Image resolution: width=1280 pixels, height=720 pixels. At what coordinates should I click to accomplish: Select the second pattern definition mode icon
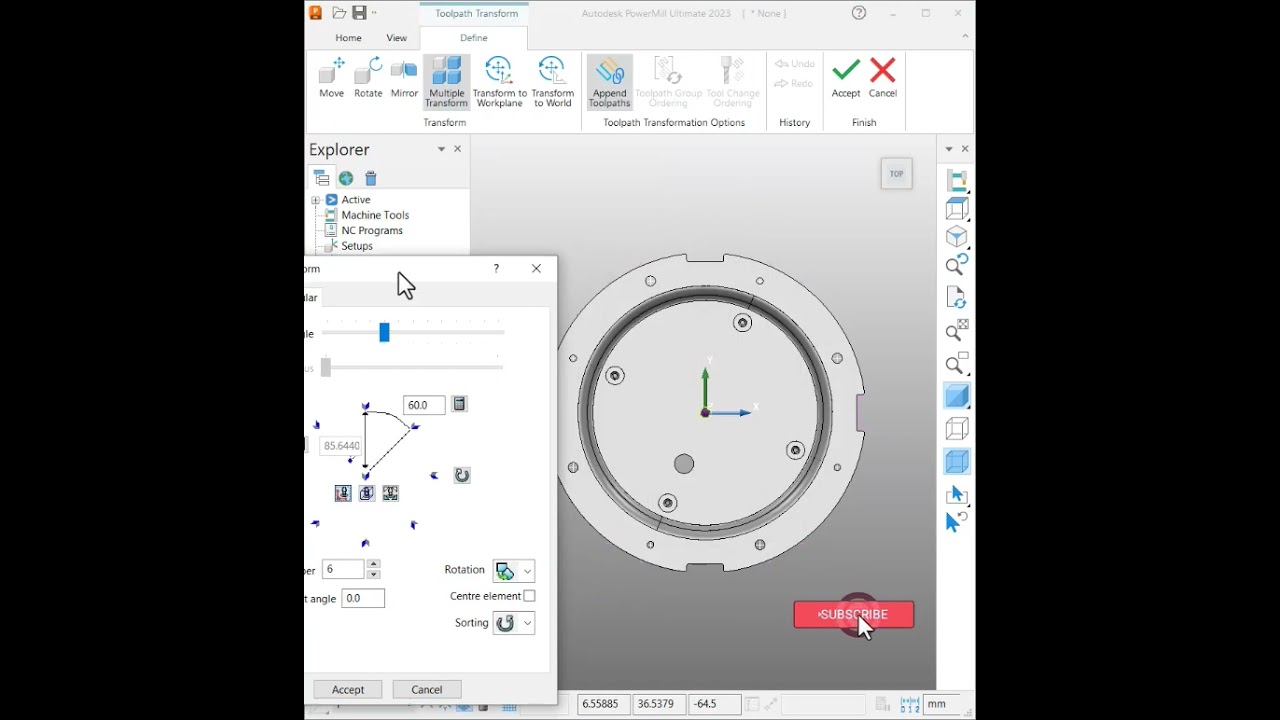[367, 493]
